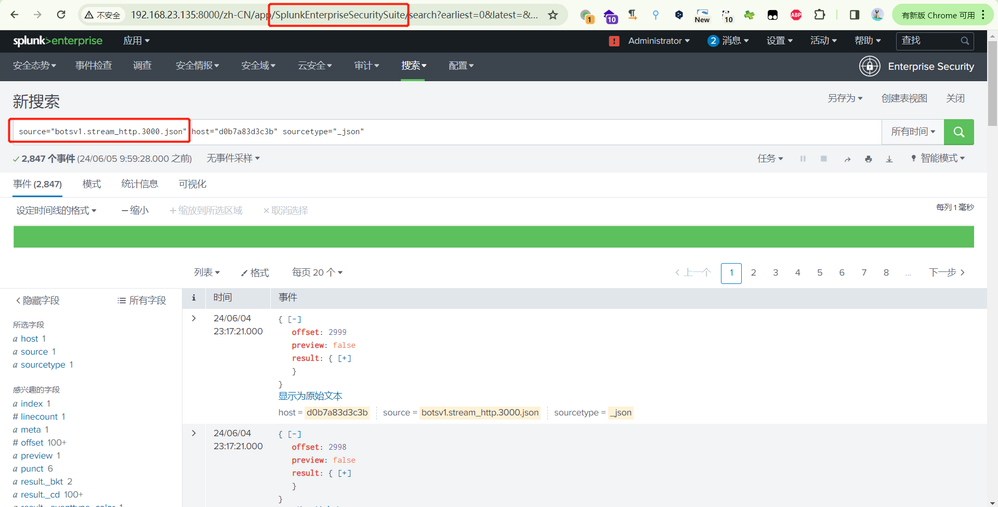This screenshot has height=507, width=998.
Task: Expand result [+] in first event
Action: [344, 358]
